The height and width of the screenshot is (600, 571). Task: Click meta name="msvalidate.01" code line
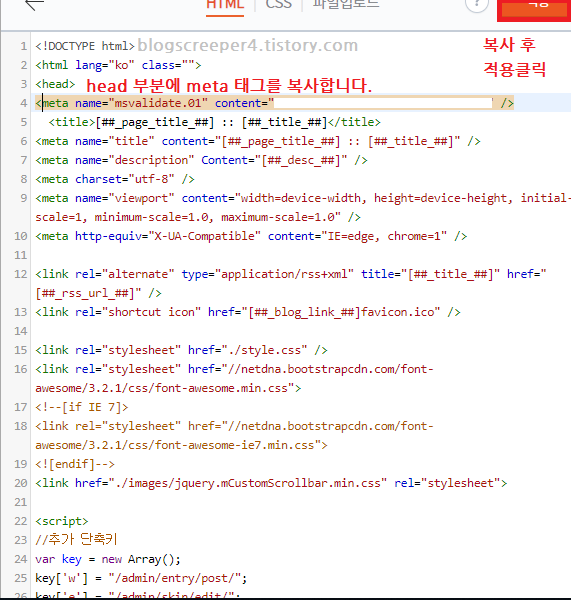[x=274, y=103]
